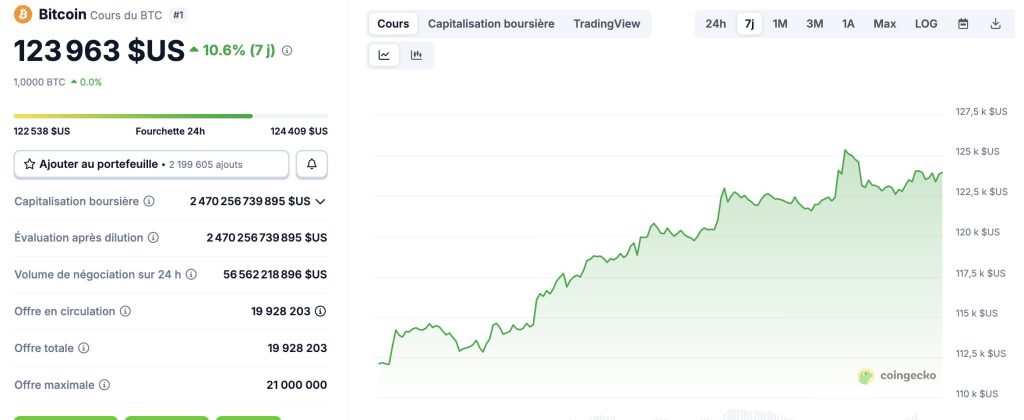The width and height of the screenshot is (1024, 420).
Task: Select the 1M time range
Action: click(780, 23)
